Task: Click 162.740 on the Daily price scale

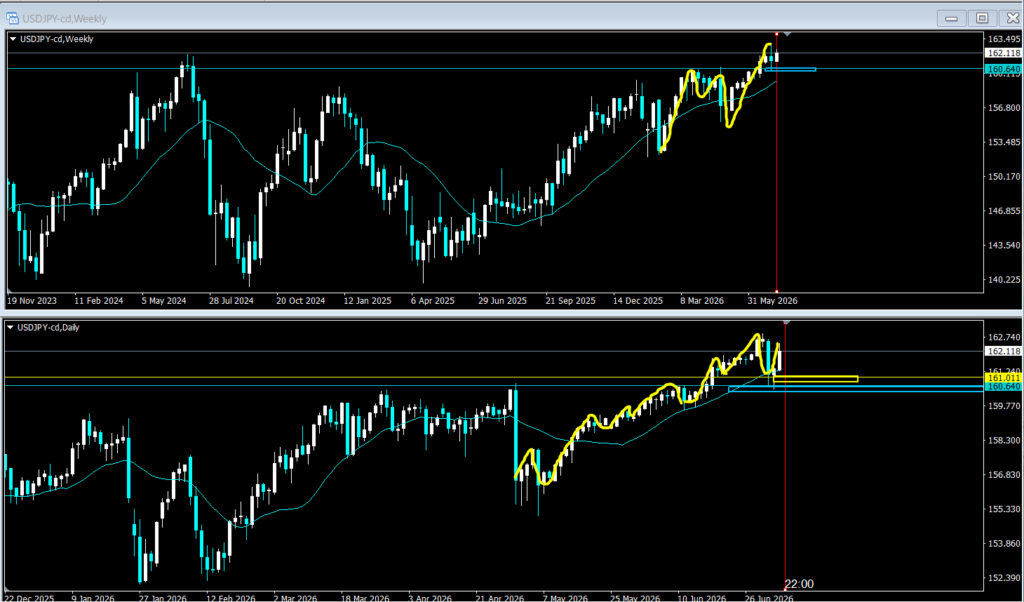Action: pos(1004,337)
